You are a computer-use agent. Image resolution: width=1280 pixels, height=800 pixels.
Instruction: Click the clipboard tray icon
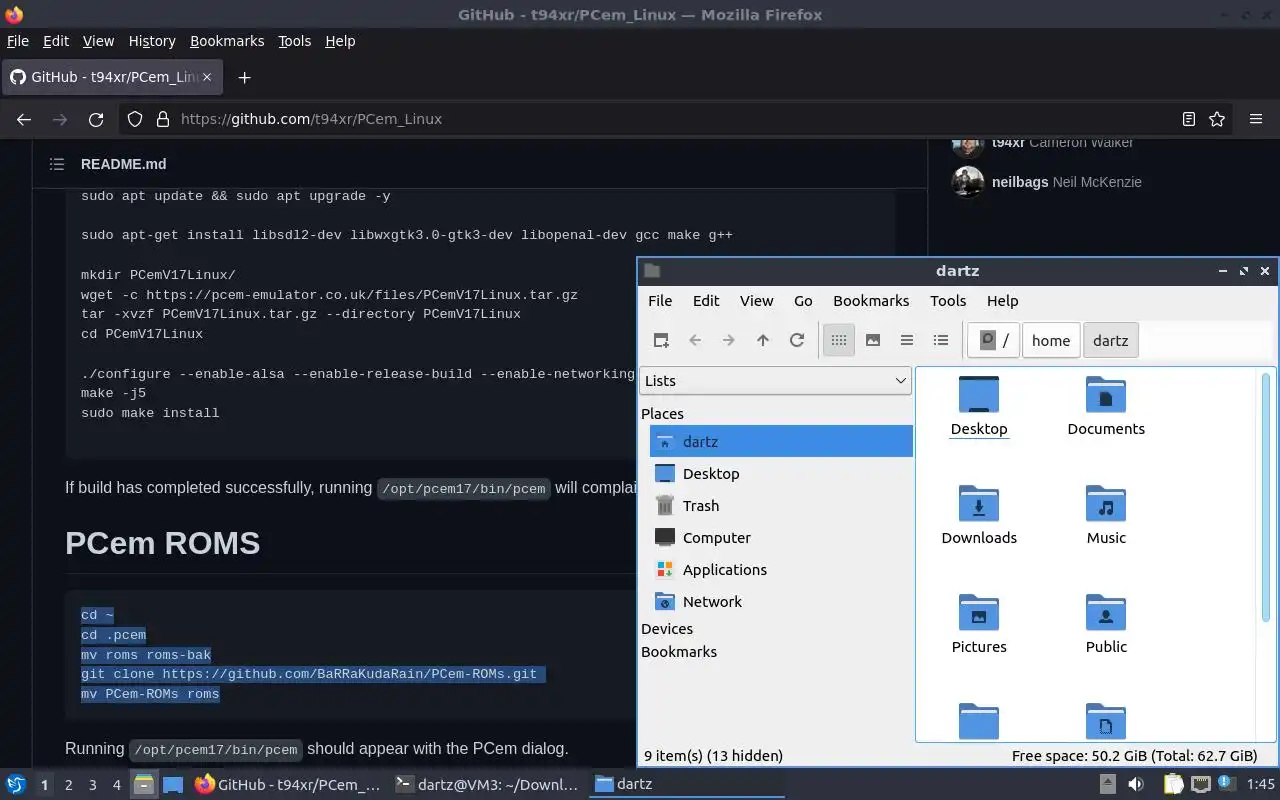point(1174,785)
